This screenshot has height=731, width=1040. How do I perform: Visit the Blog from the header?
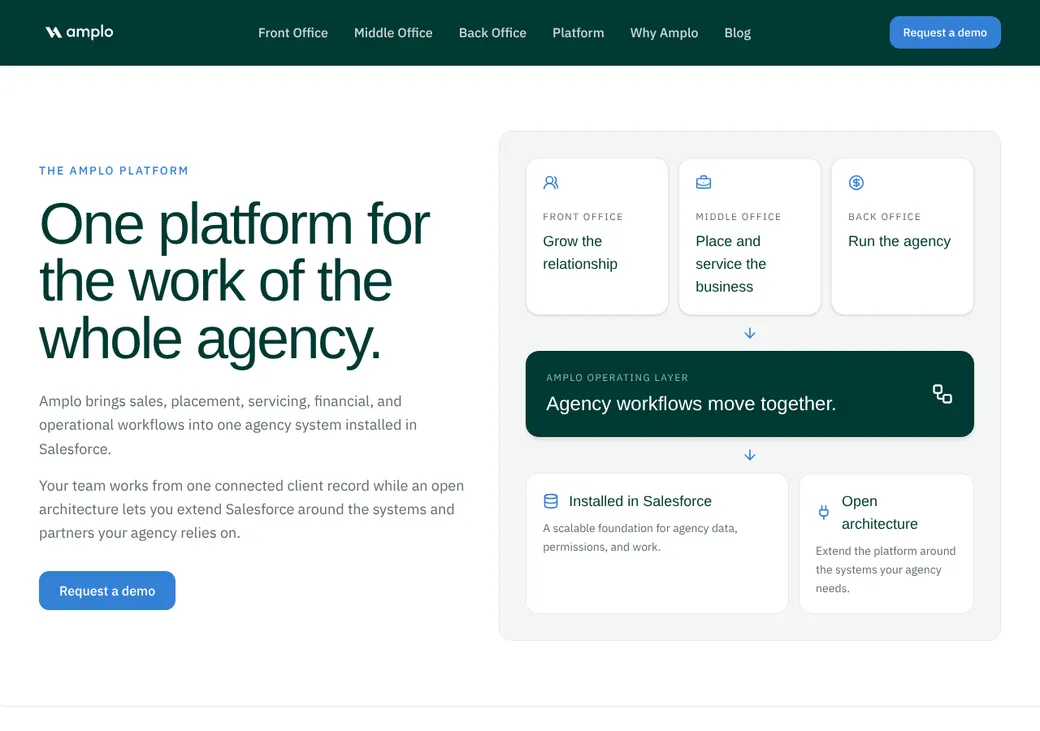[x=737, y=33]
